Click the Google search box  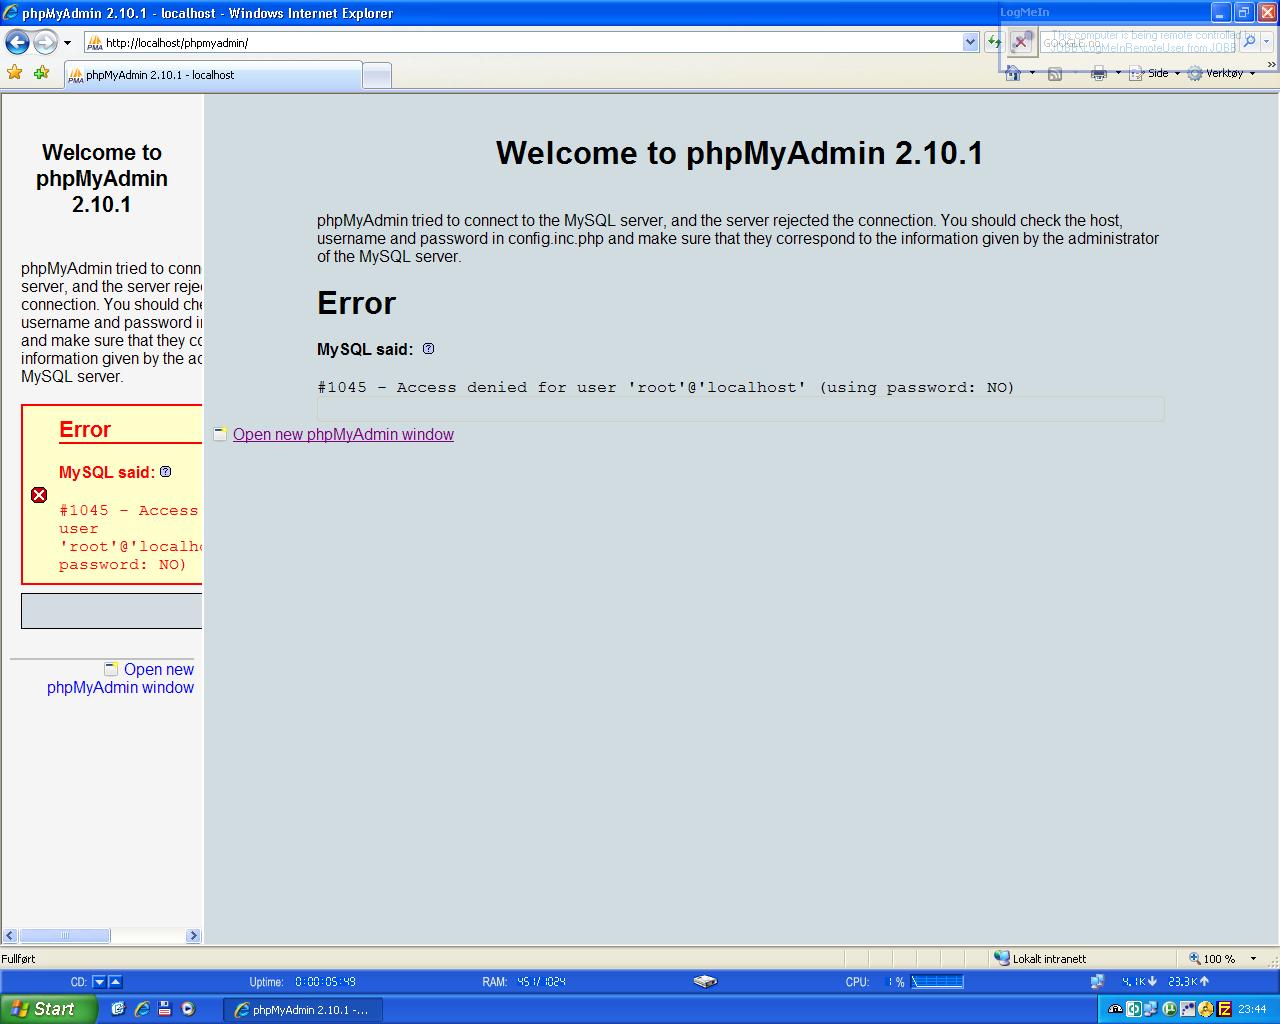(1137, 43)
